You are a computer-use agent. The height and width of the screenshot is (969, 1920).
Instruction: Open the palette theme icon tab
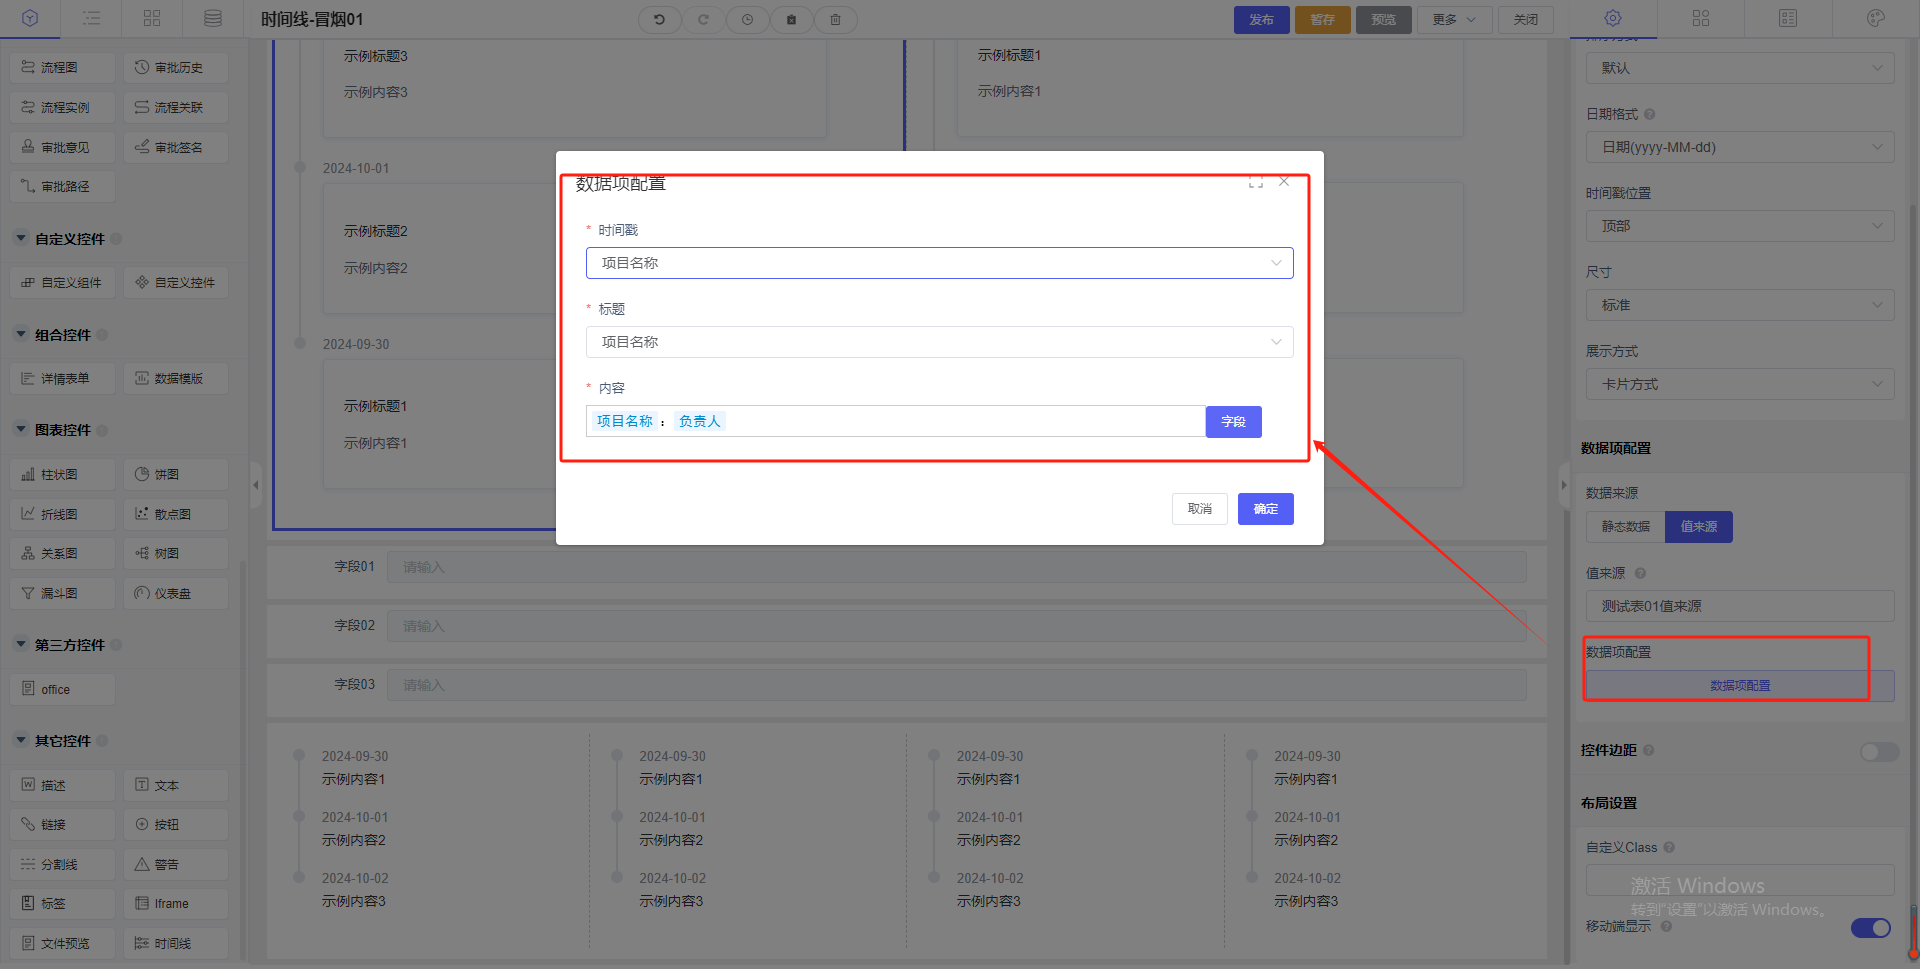[x=1875, y=18]
